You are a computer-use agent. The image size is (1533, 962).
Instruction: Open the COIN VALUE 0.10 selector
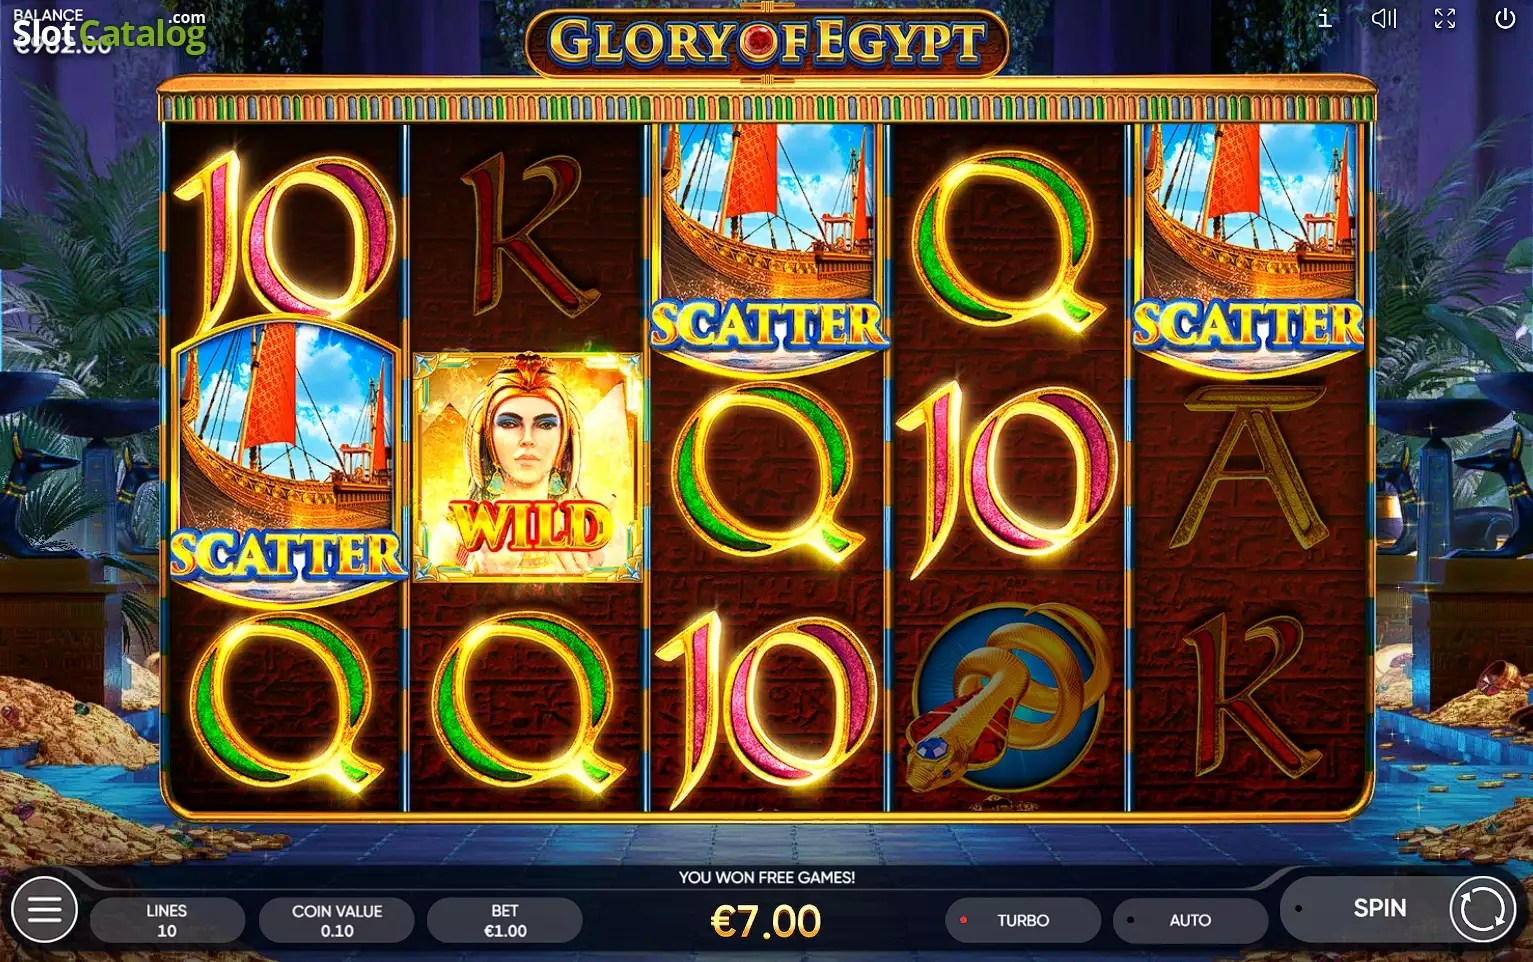[337, 920]
